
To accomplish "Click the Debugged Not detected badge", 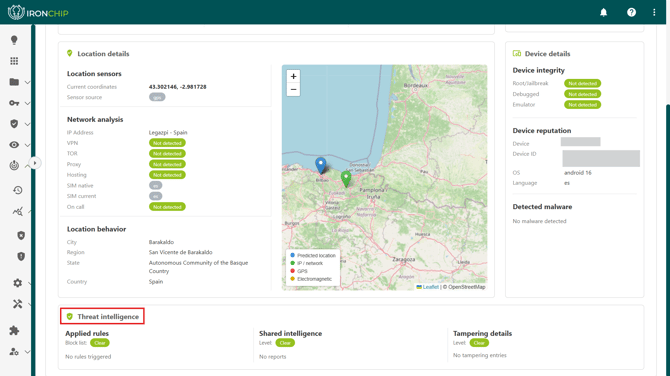I will tap(582, 94).
